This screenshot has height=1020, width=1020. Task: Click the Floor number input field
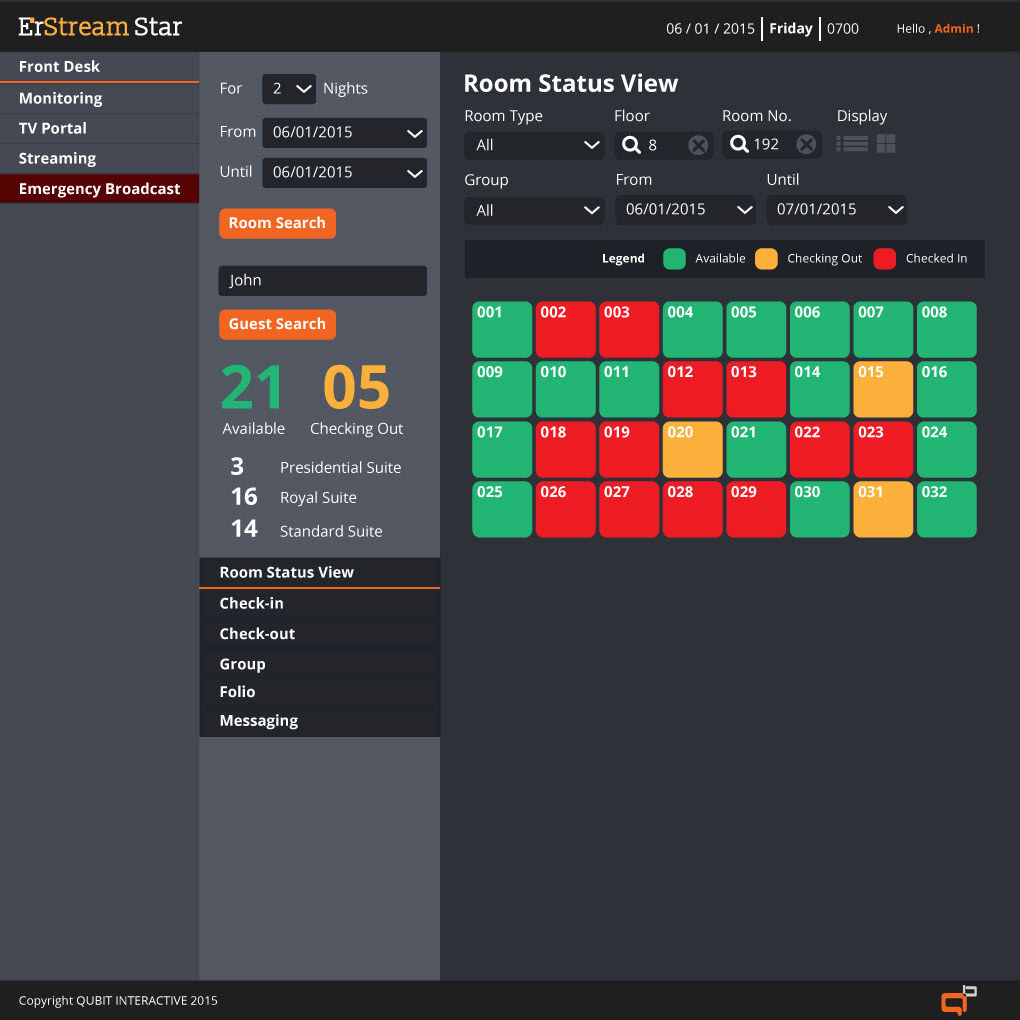[664, 144]
